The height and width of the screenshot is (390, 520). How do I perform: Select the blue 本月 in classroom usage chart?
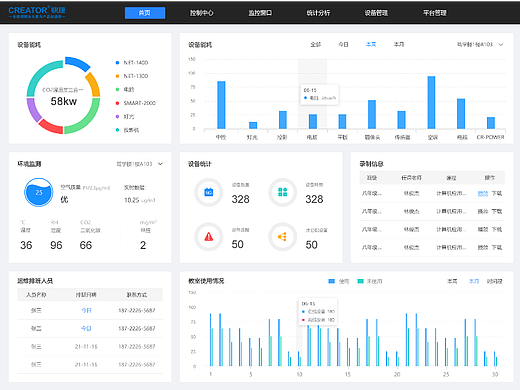[474, 281]
